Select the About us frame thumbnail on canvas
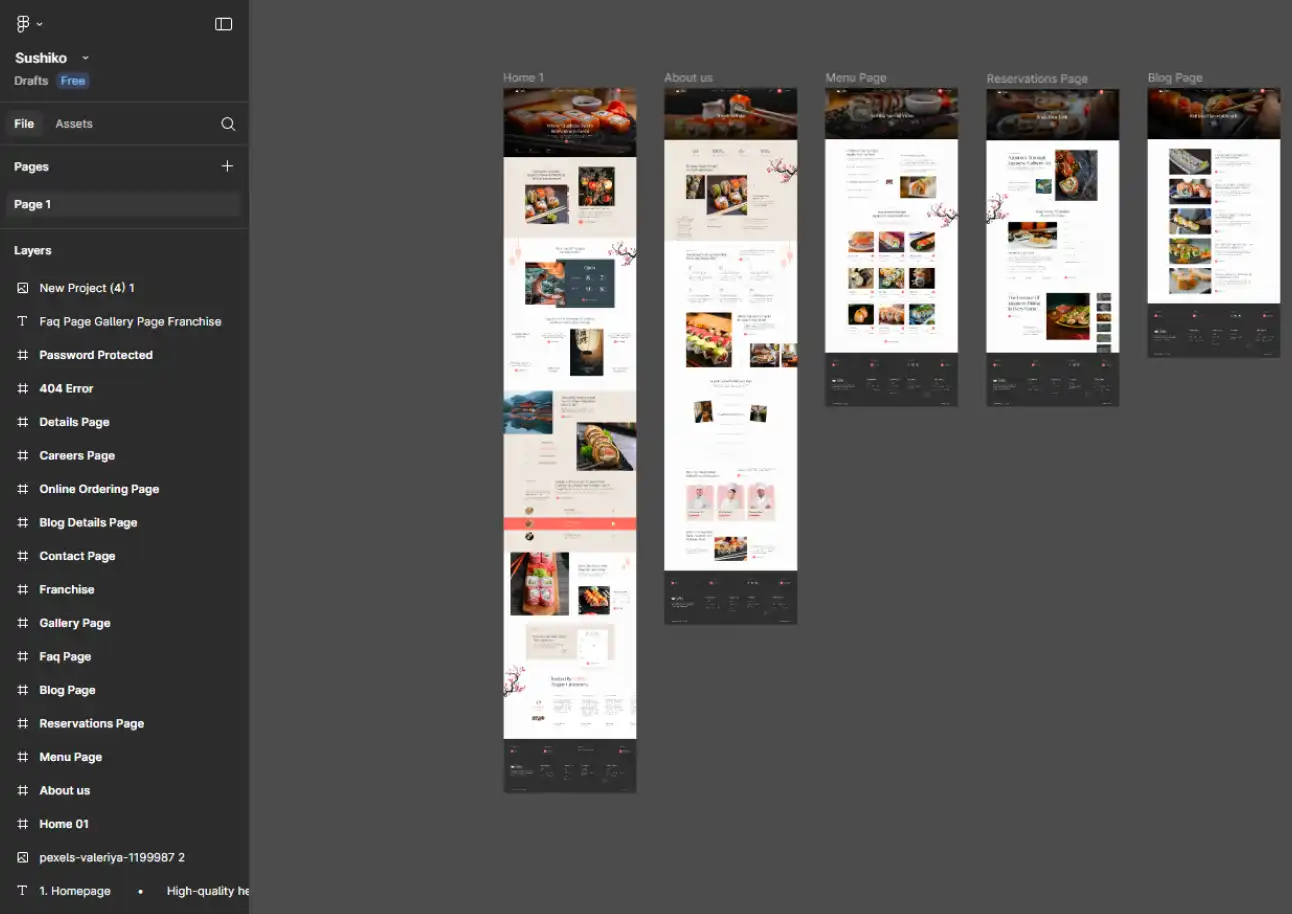Screen dimensions: 1292x914 [731, 356]
